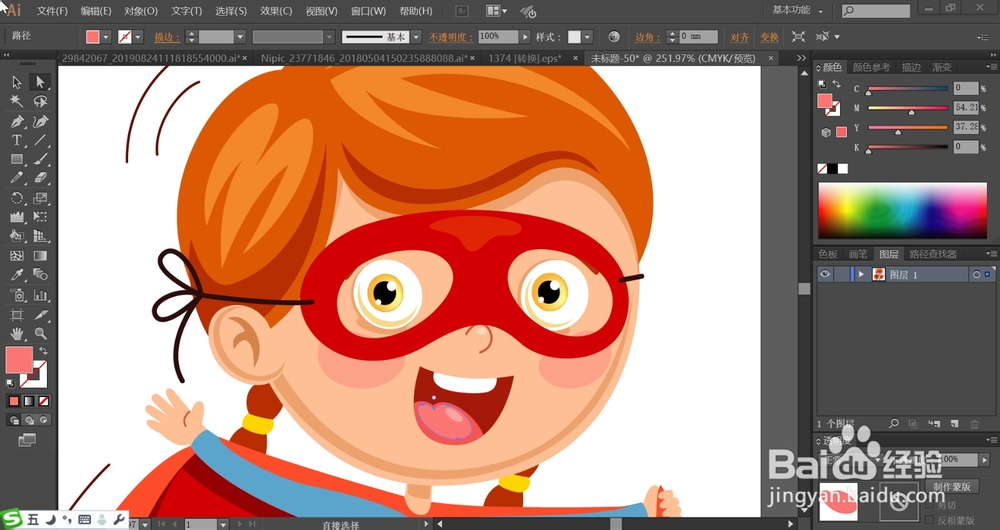Select the Pen tool

click(17, 121)
